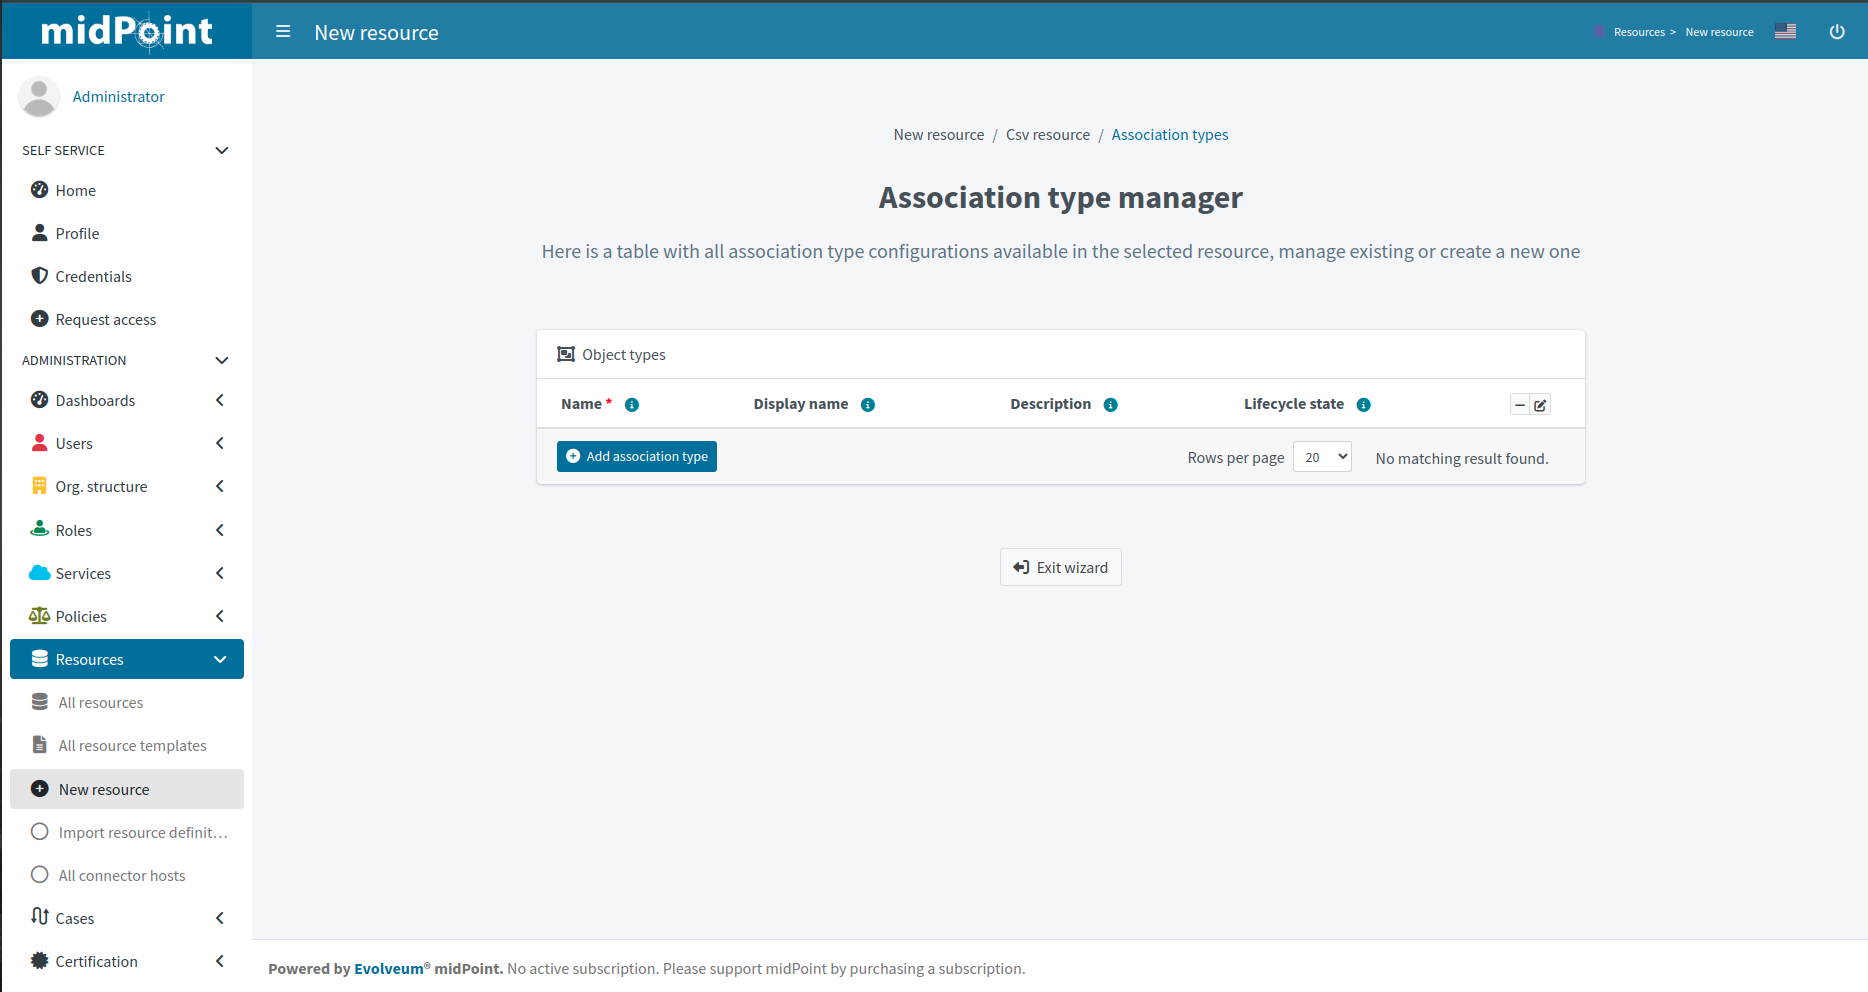Open the US flag language selector
Image resolution: width=1868 pixels, height=992 pixels.
[1785, 31]
